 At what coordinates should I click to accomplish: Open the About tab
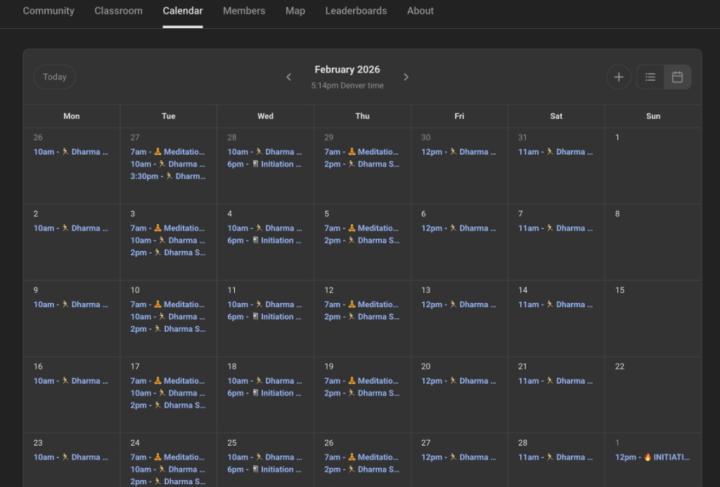pos(420,11)
